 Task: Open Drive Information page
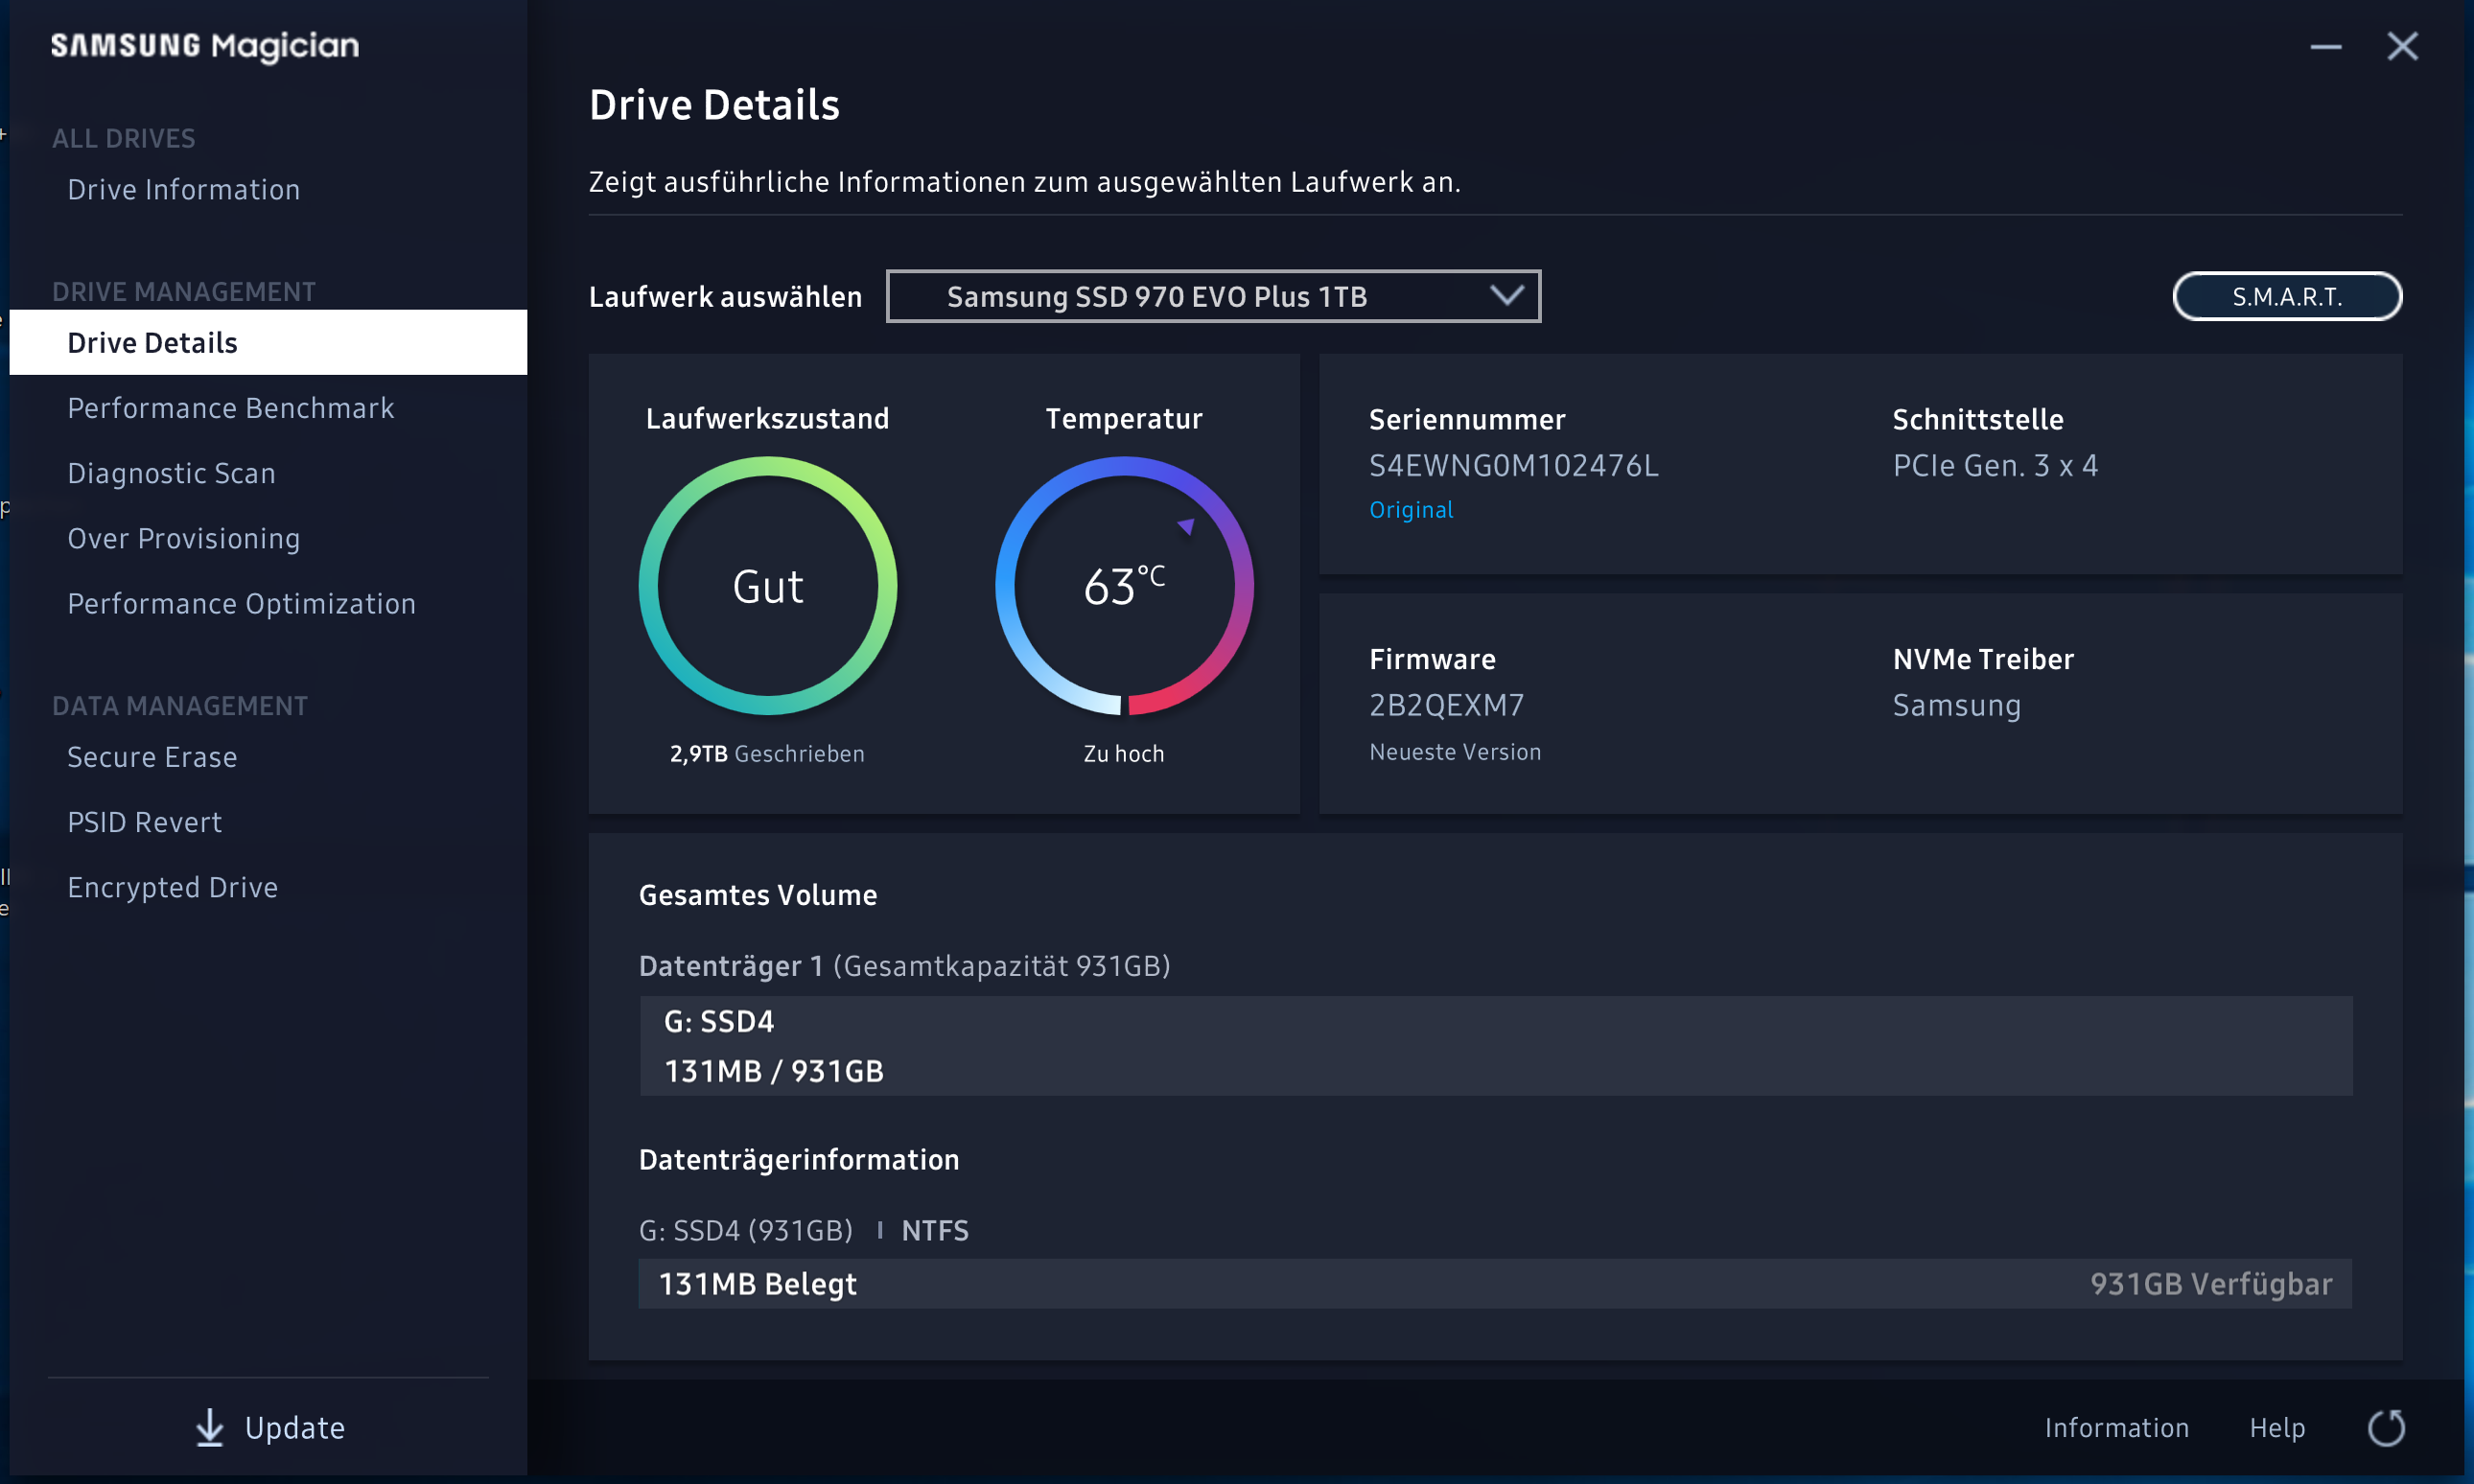point(184,189)
